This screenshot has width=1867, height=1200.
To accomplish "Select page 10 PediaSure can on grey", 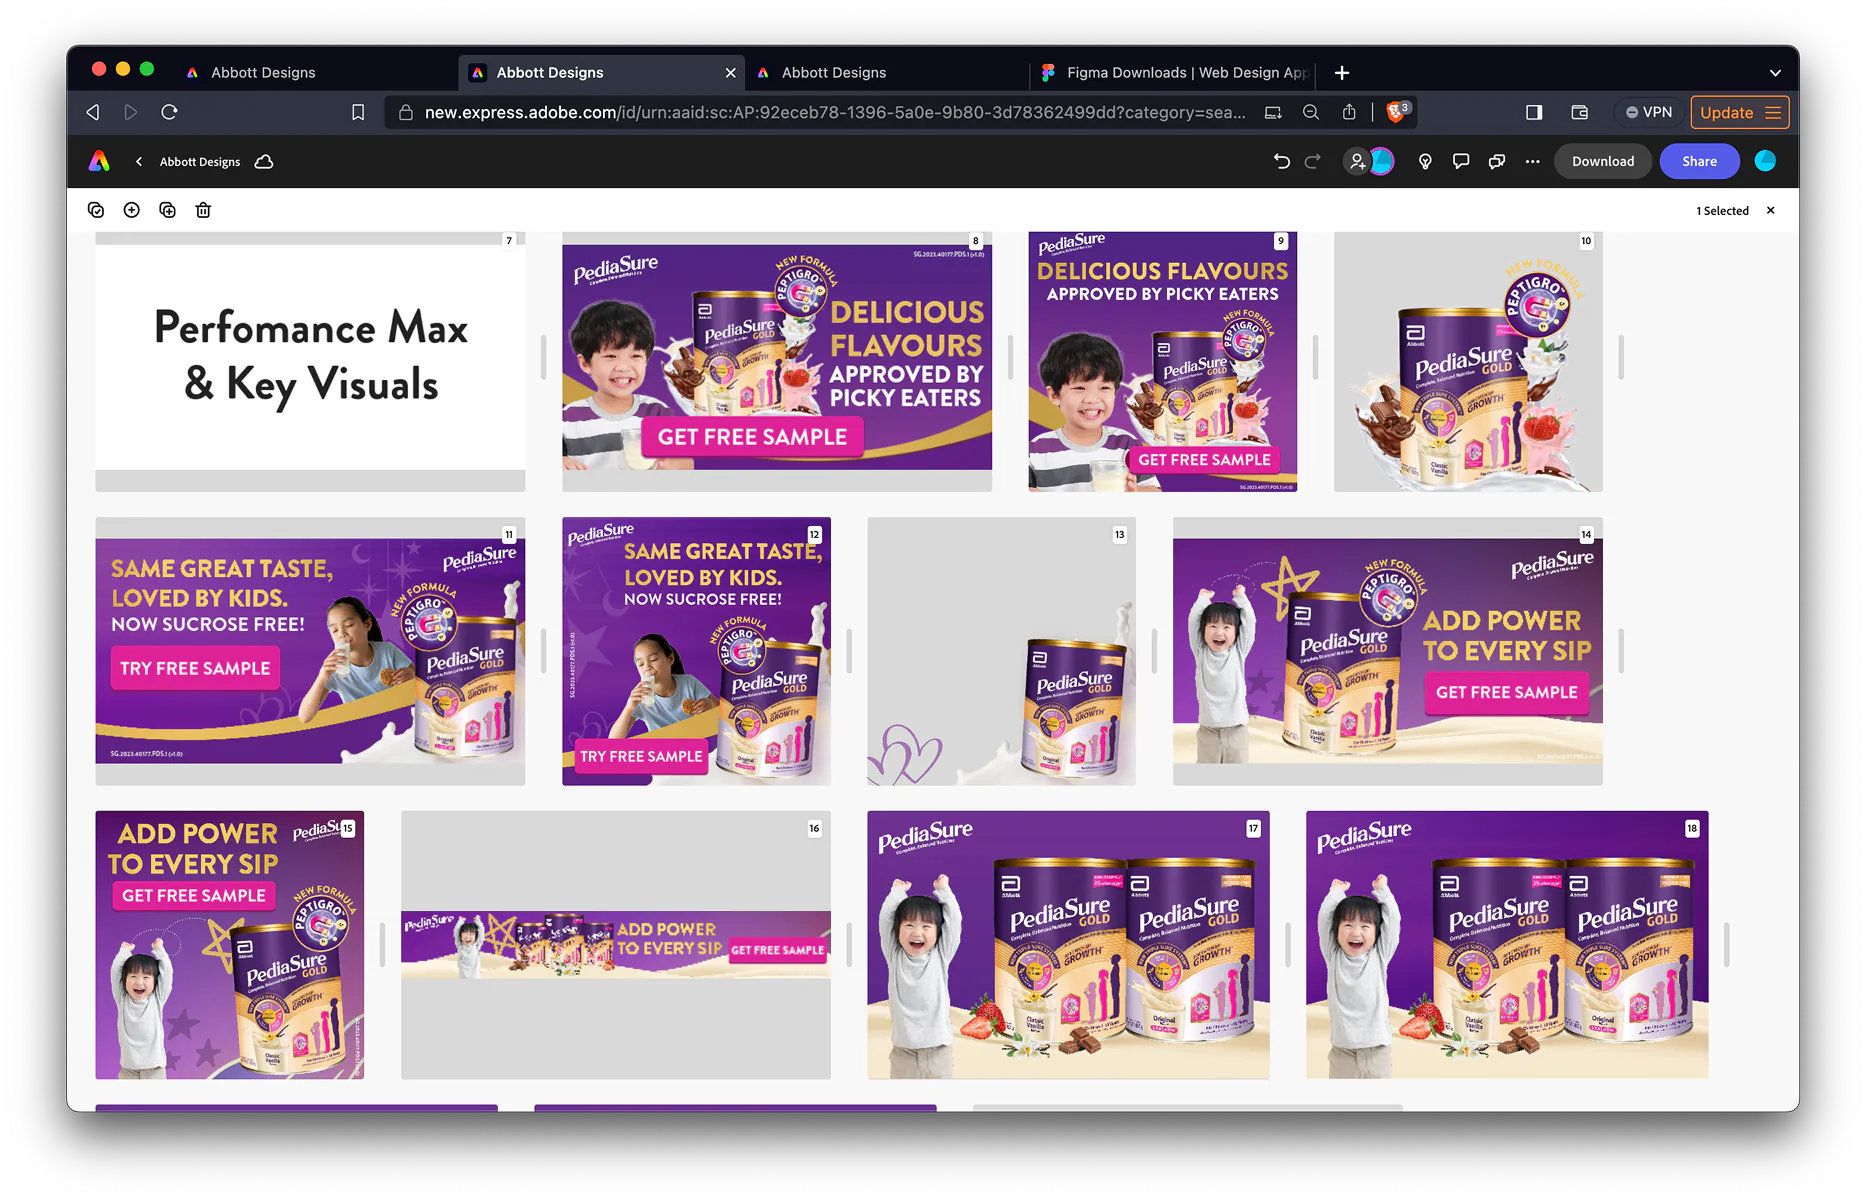I will [x=1468, y=361].
